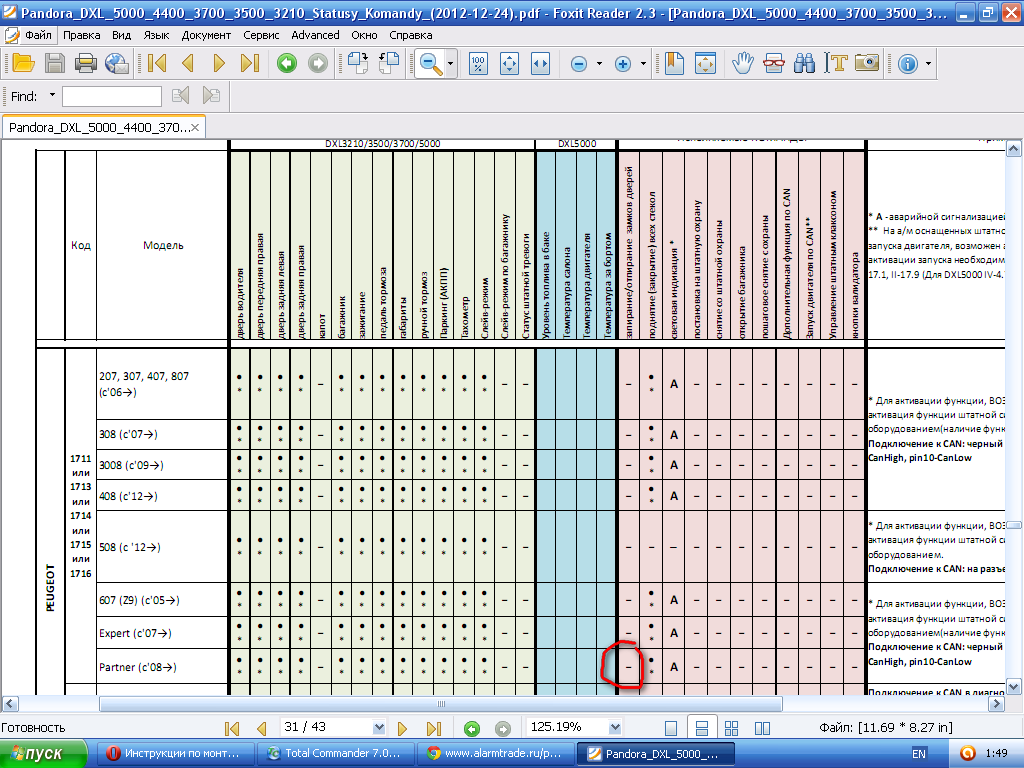Select the Zoom Out magnifier tool
The height and width of the screenshot is (768, 1024).
pos(430,63)
